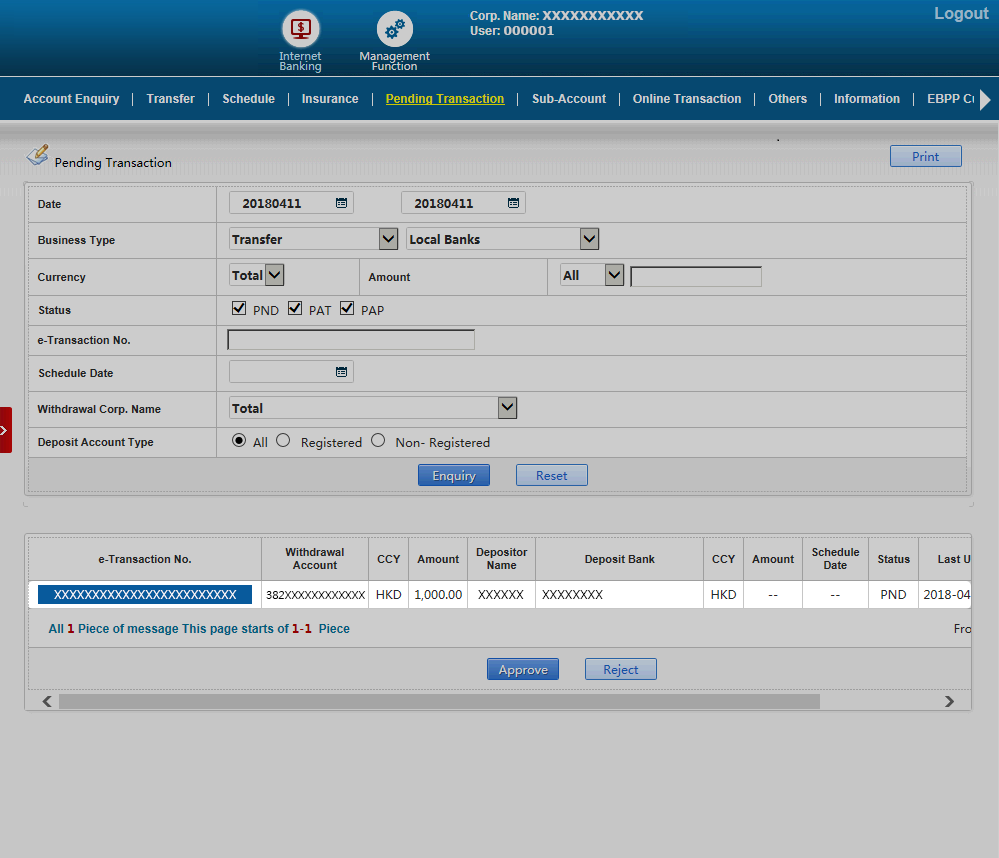Open Management Function gear icon

point(394,30)
